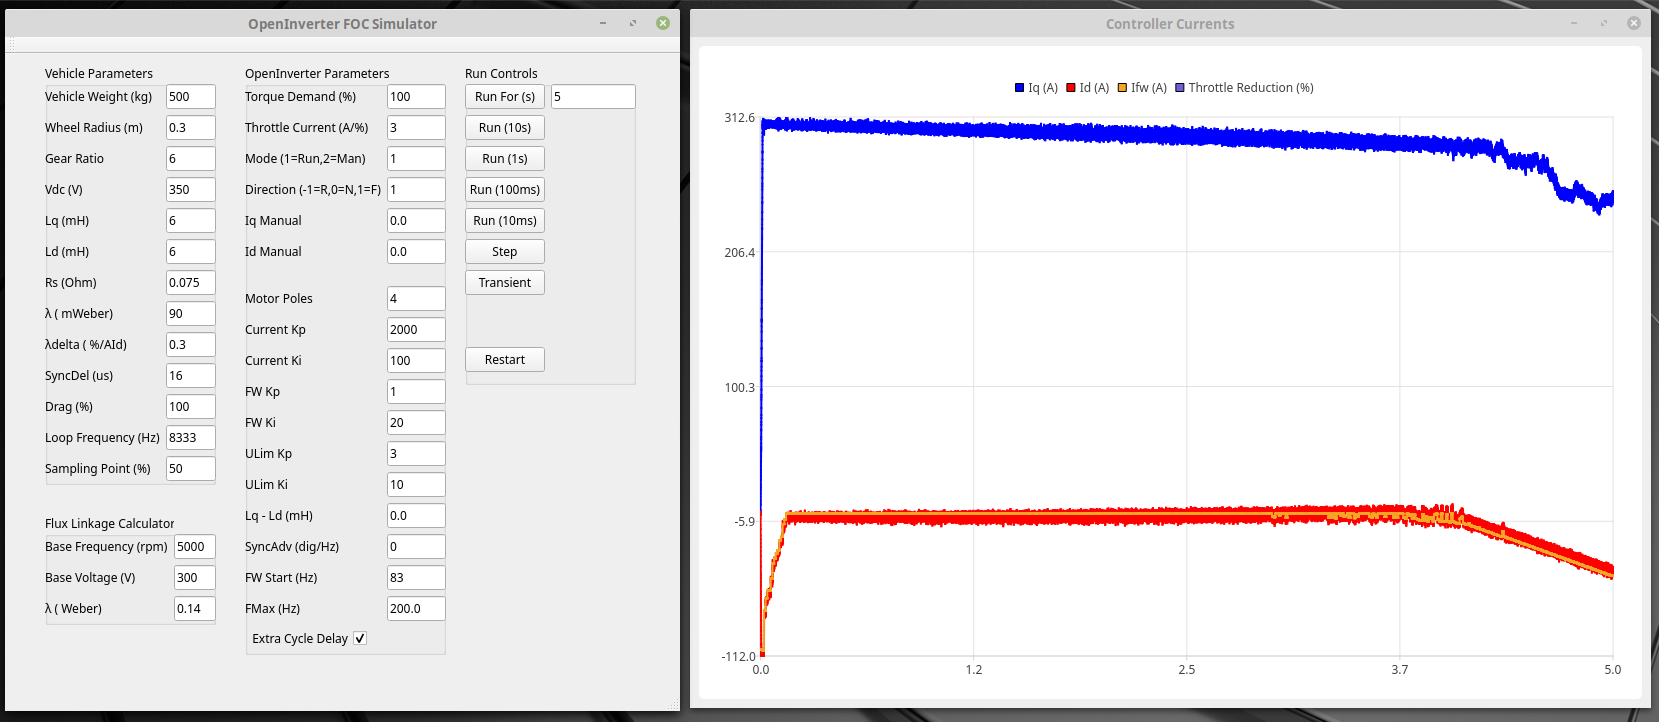Click the orange Ifw (A) legend swatch

(1122, 88)
